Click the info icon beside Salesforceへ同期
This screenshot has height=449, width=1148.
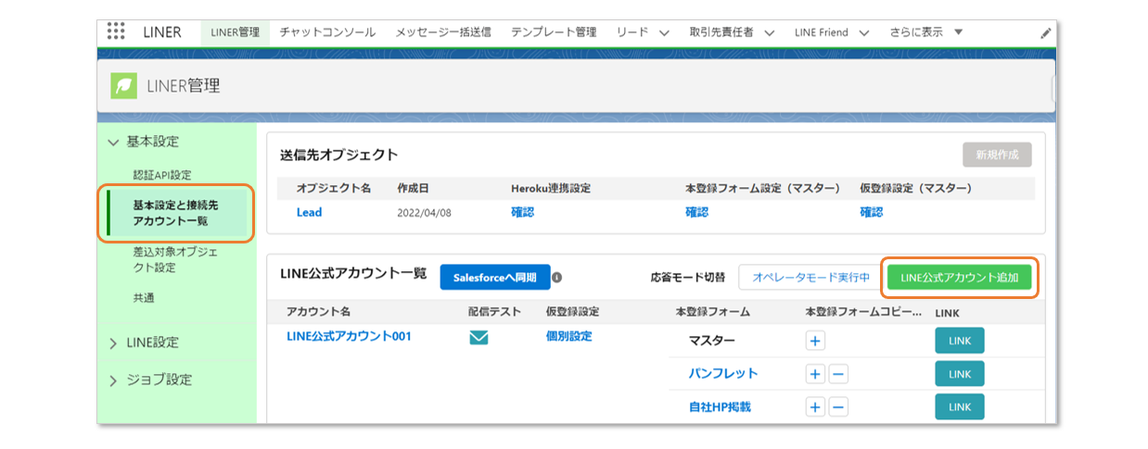556,278
